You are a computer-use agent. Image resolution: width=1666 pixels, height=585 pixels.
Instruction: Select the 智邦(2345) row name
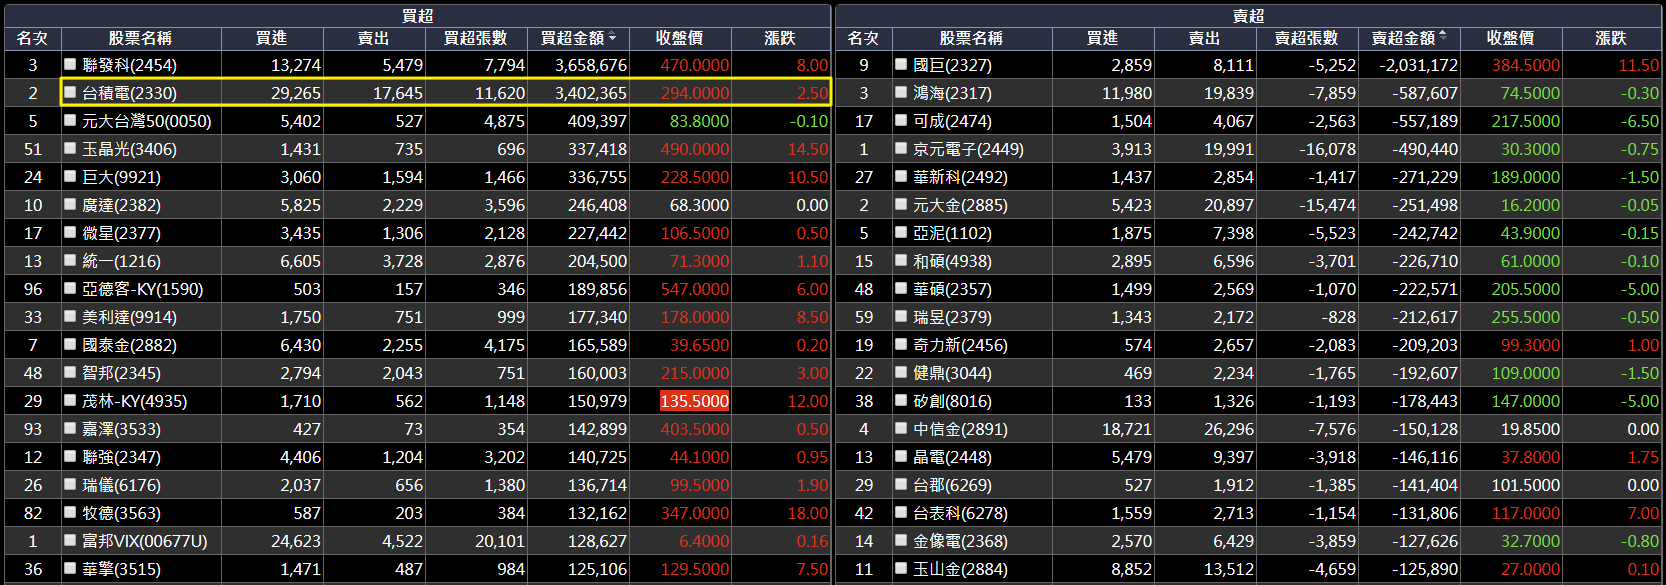121,373
